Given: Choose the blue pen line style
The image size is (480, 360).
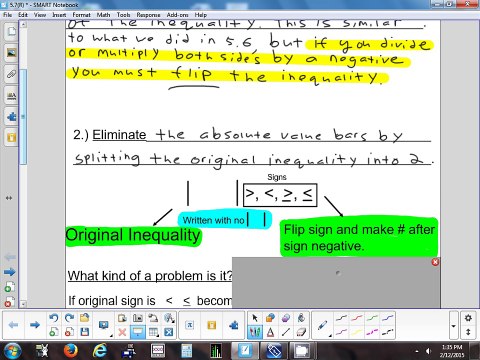Looking at the screenshot, I should [x=388, y=318].
